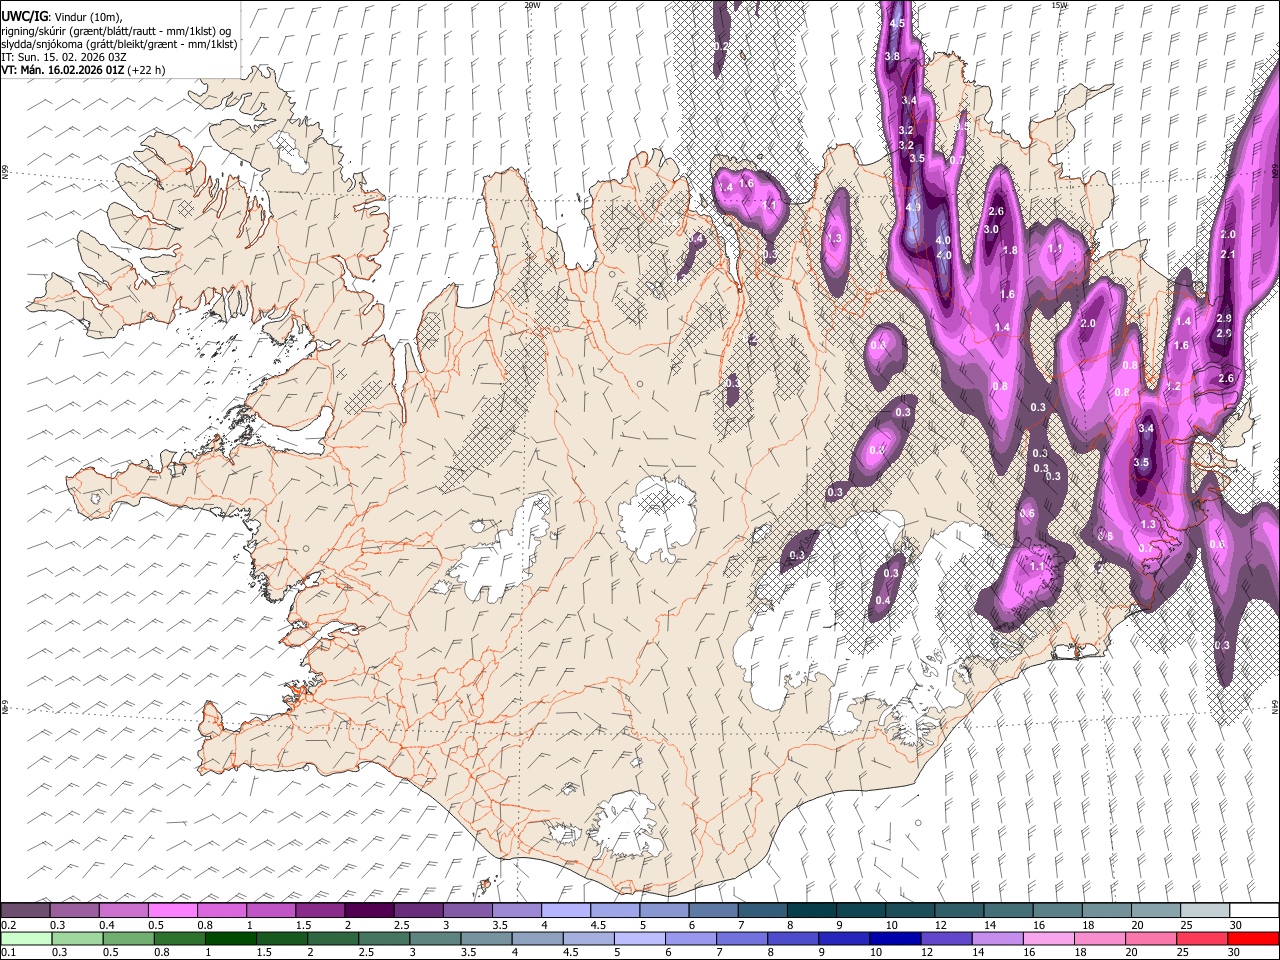Viewport: 1280px width, 960px height.
Task: Click the 3.8 precipitation value on the map
Action: (x=893, y=56)
